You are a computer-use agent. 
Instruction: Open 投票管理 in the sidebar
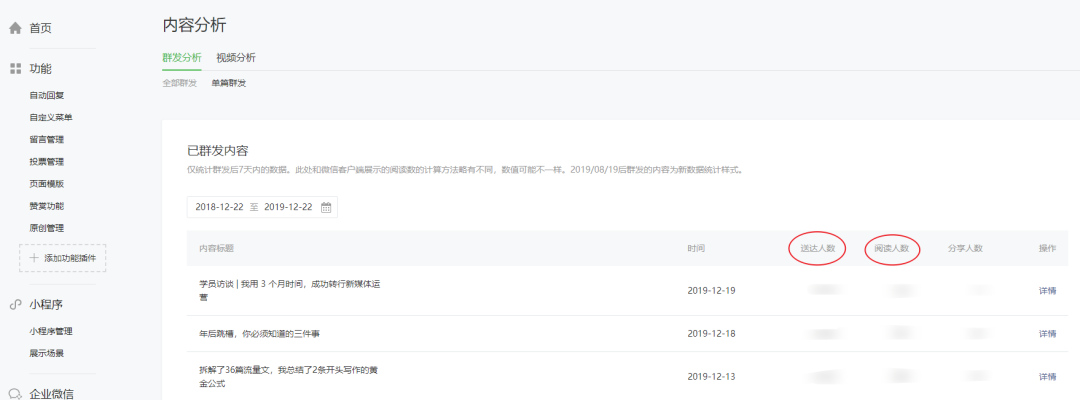pos(47,161)
